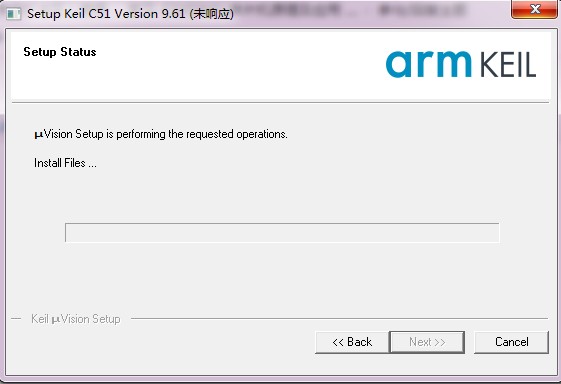Click the empty gray area below progress bar
Image resolution: width=561 pixels, height=384 pixels.
[282, 277]
